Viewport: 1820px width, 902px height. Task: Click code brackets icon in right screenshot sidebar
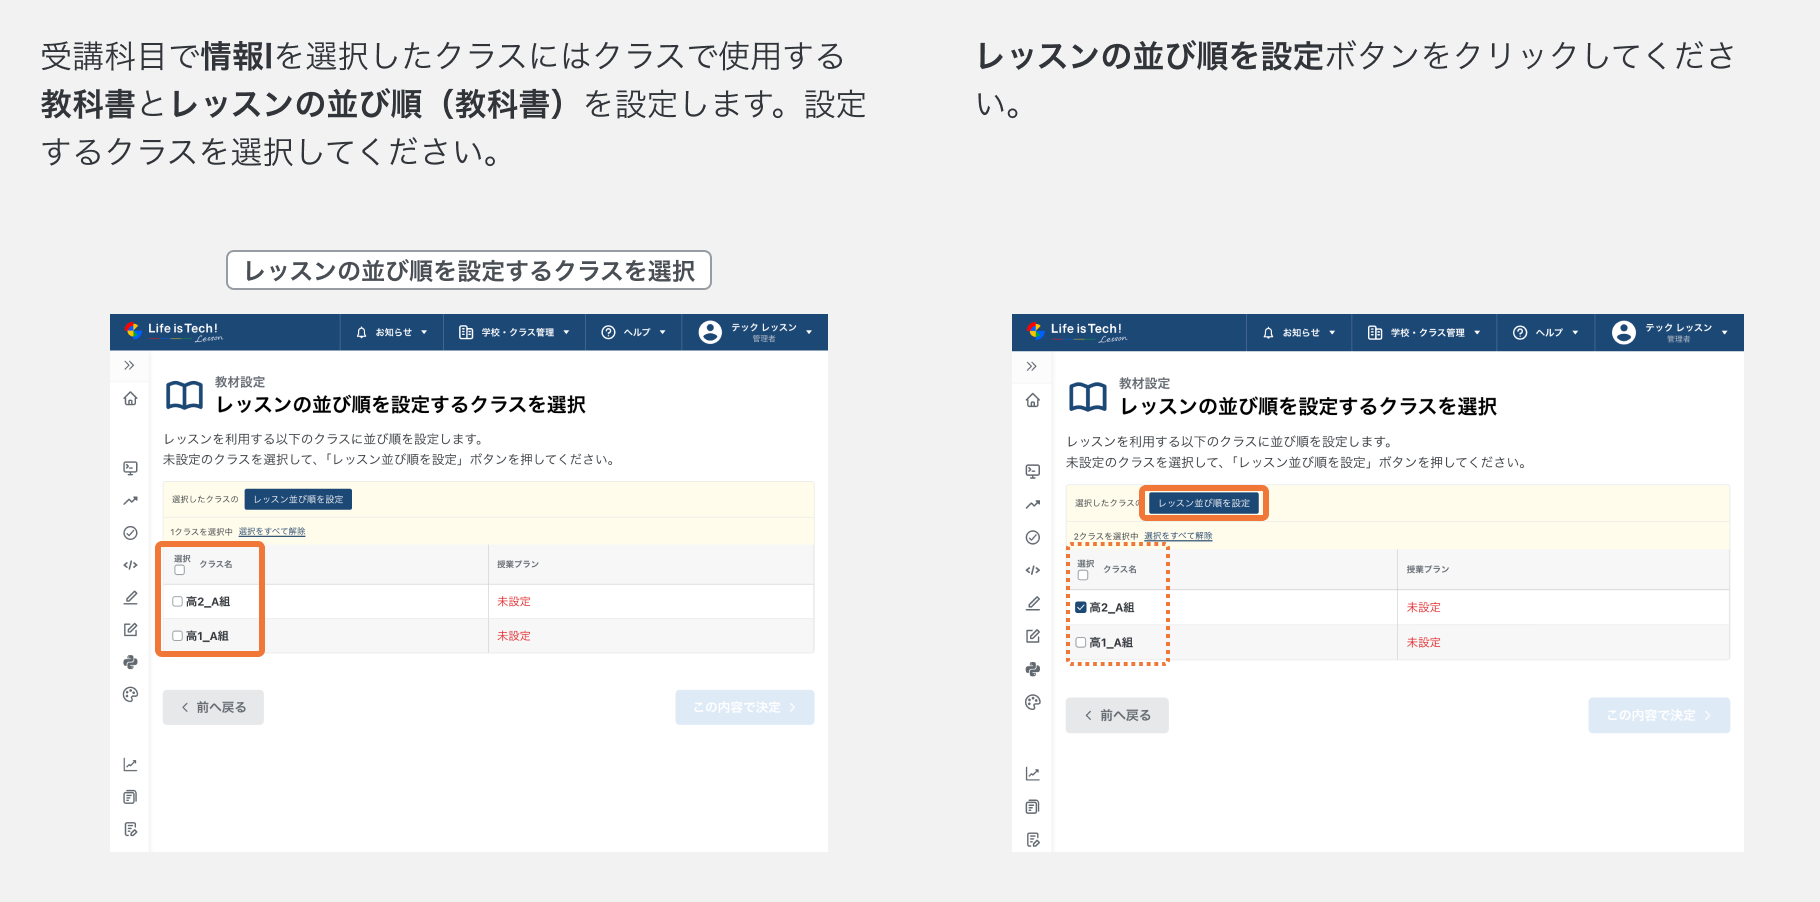coord(1033,570)
